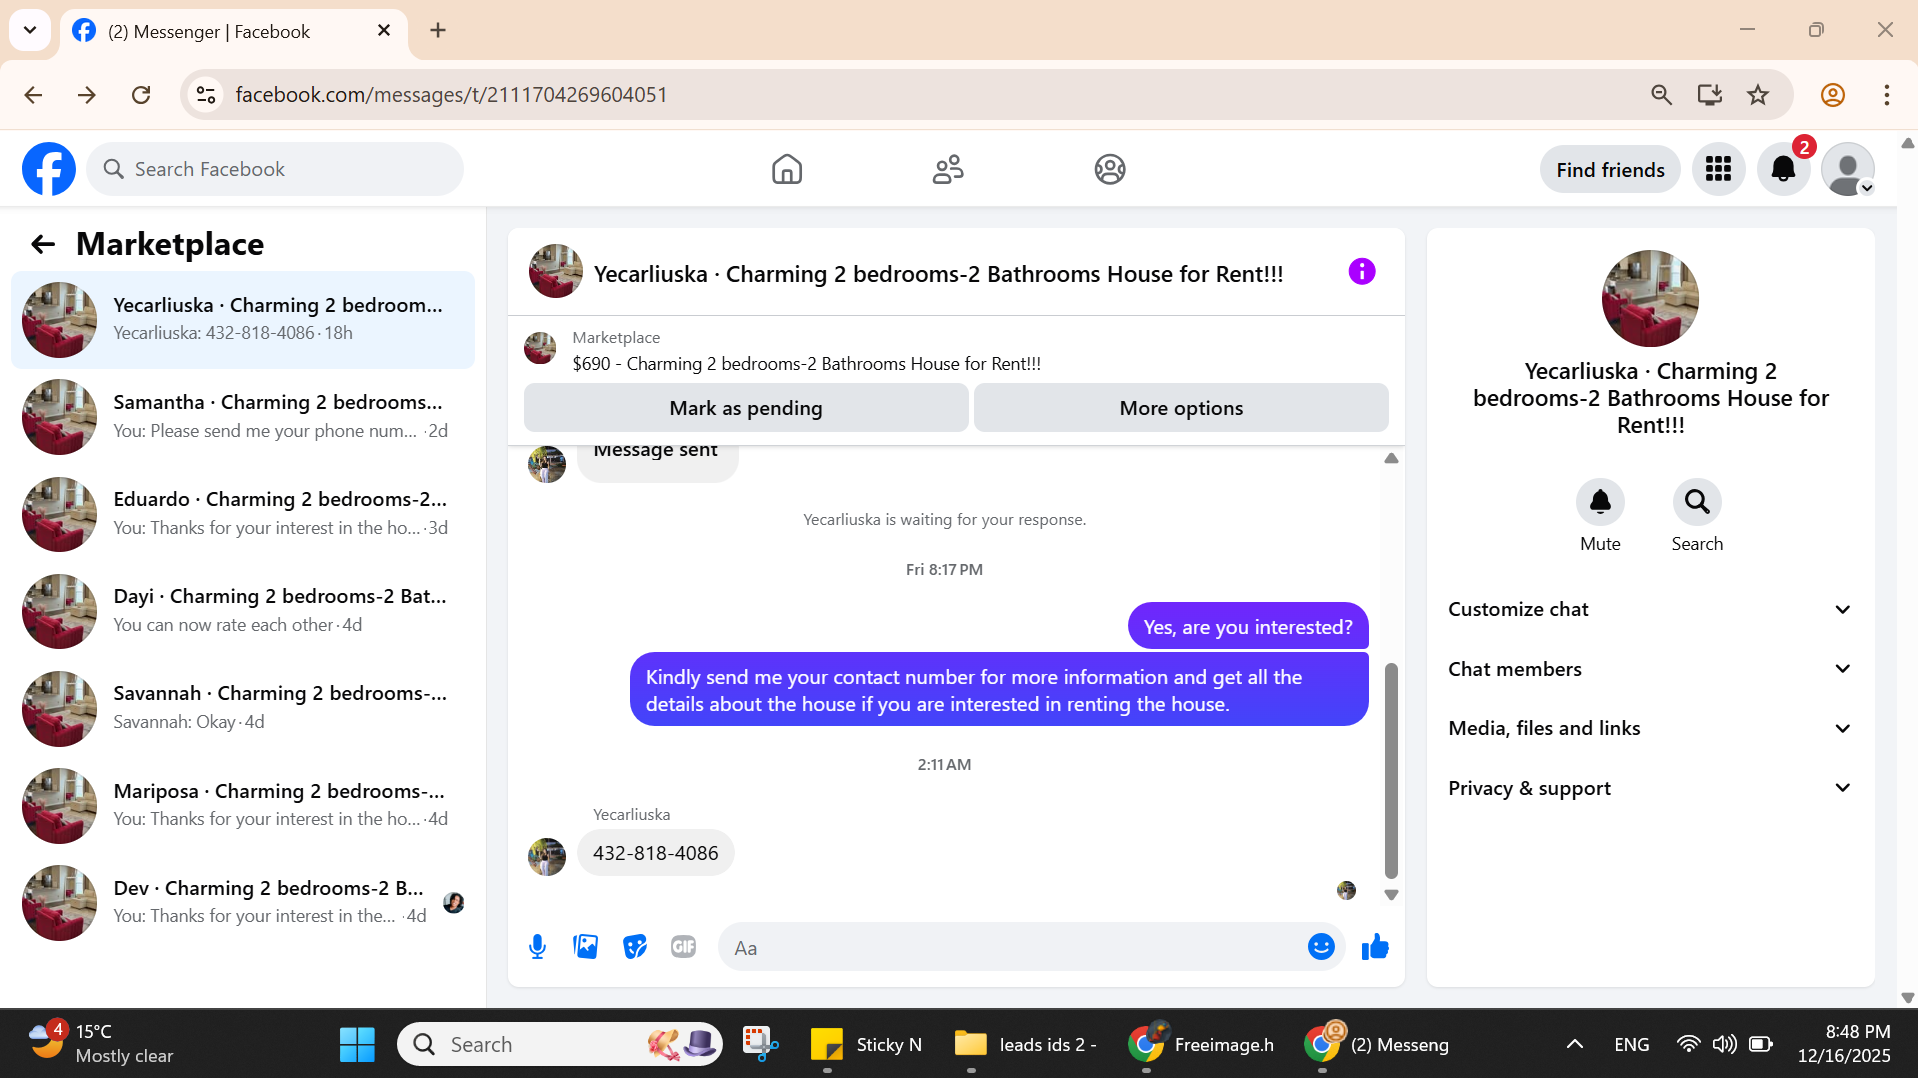Go to the Home feed icon
The width and height of the screenshot is (1918, 1078).
click(787, 169)
